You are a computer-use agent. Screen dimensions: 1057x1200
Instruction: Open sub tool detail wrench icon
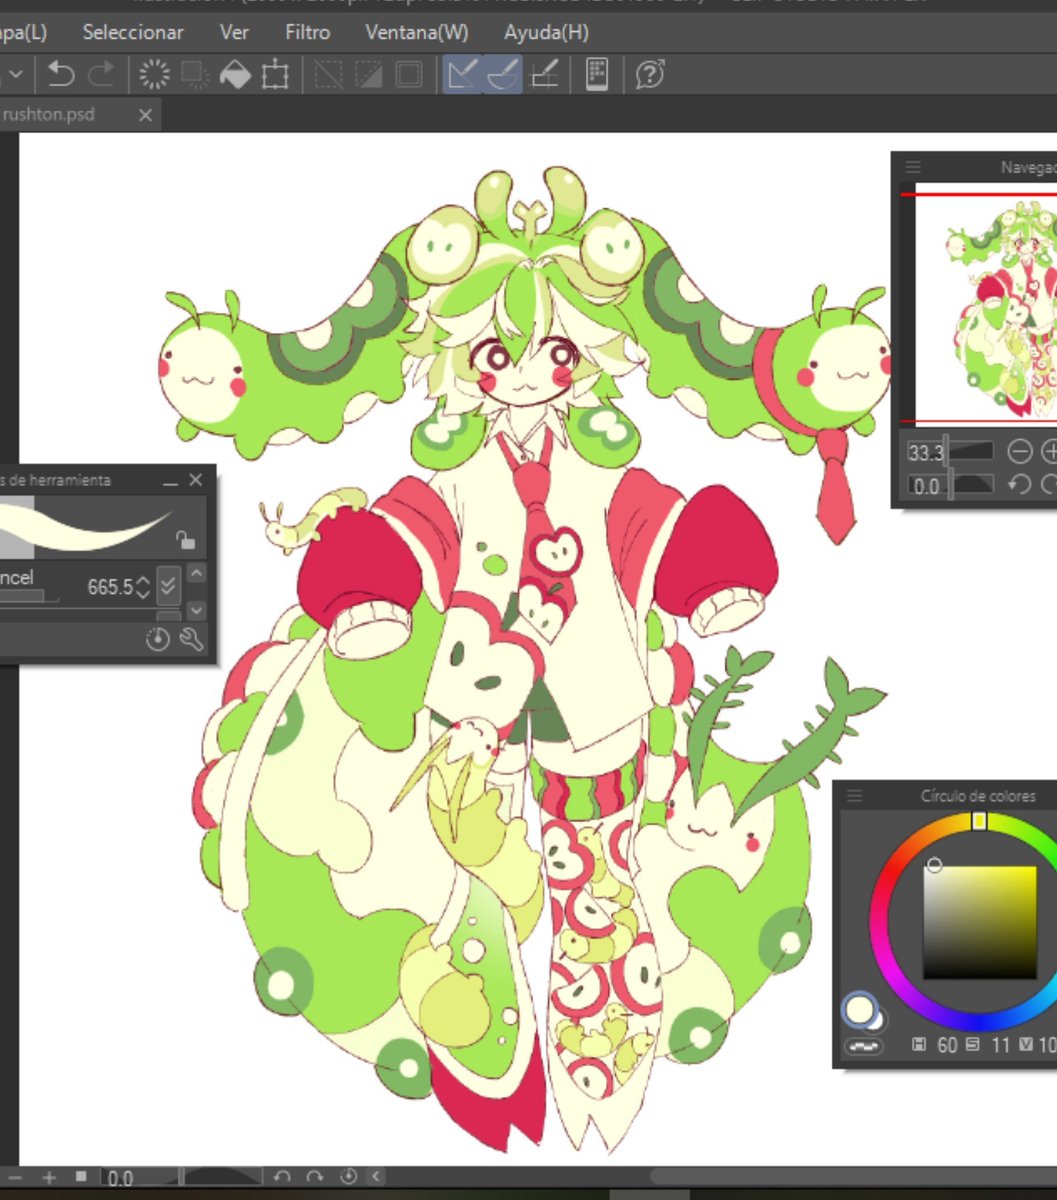(192, 640)
